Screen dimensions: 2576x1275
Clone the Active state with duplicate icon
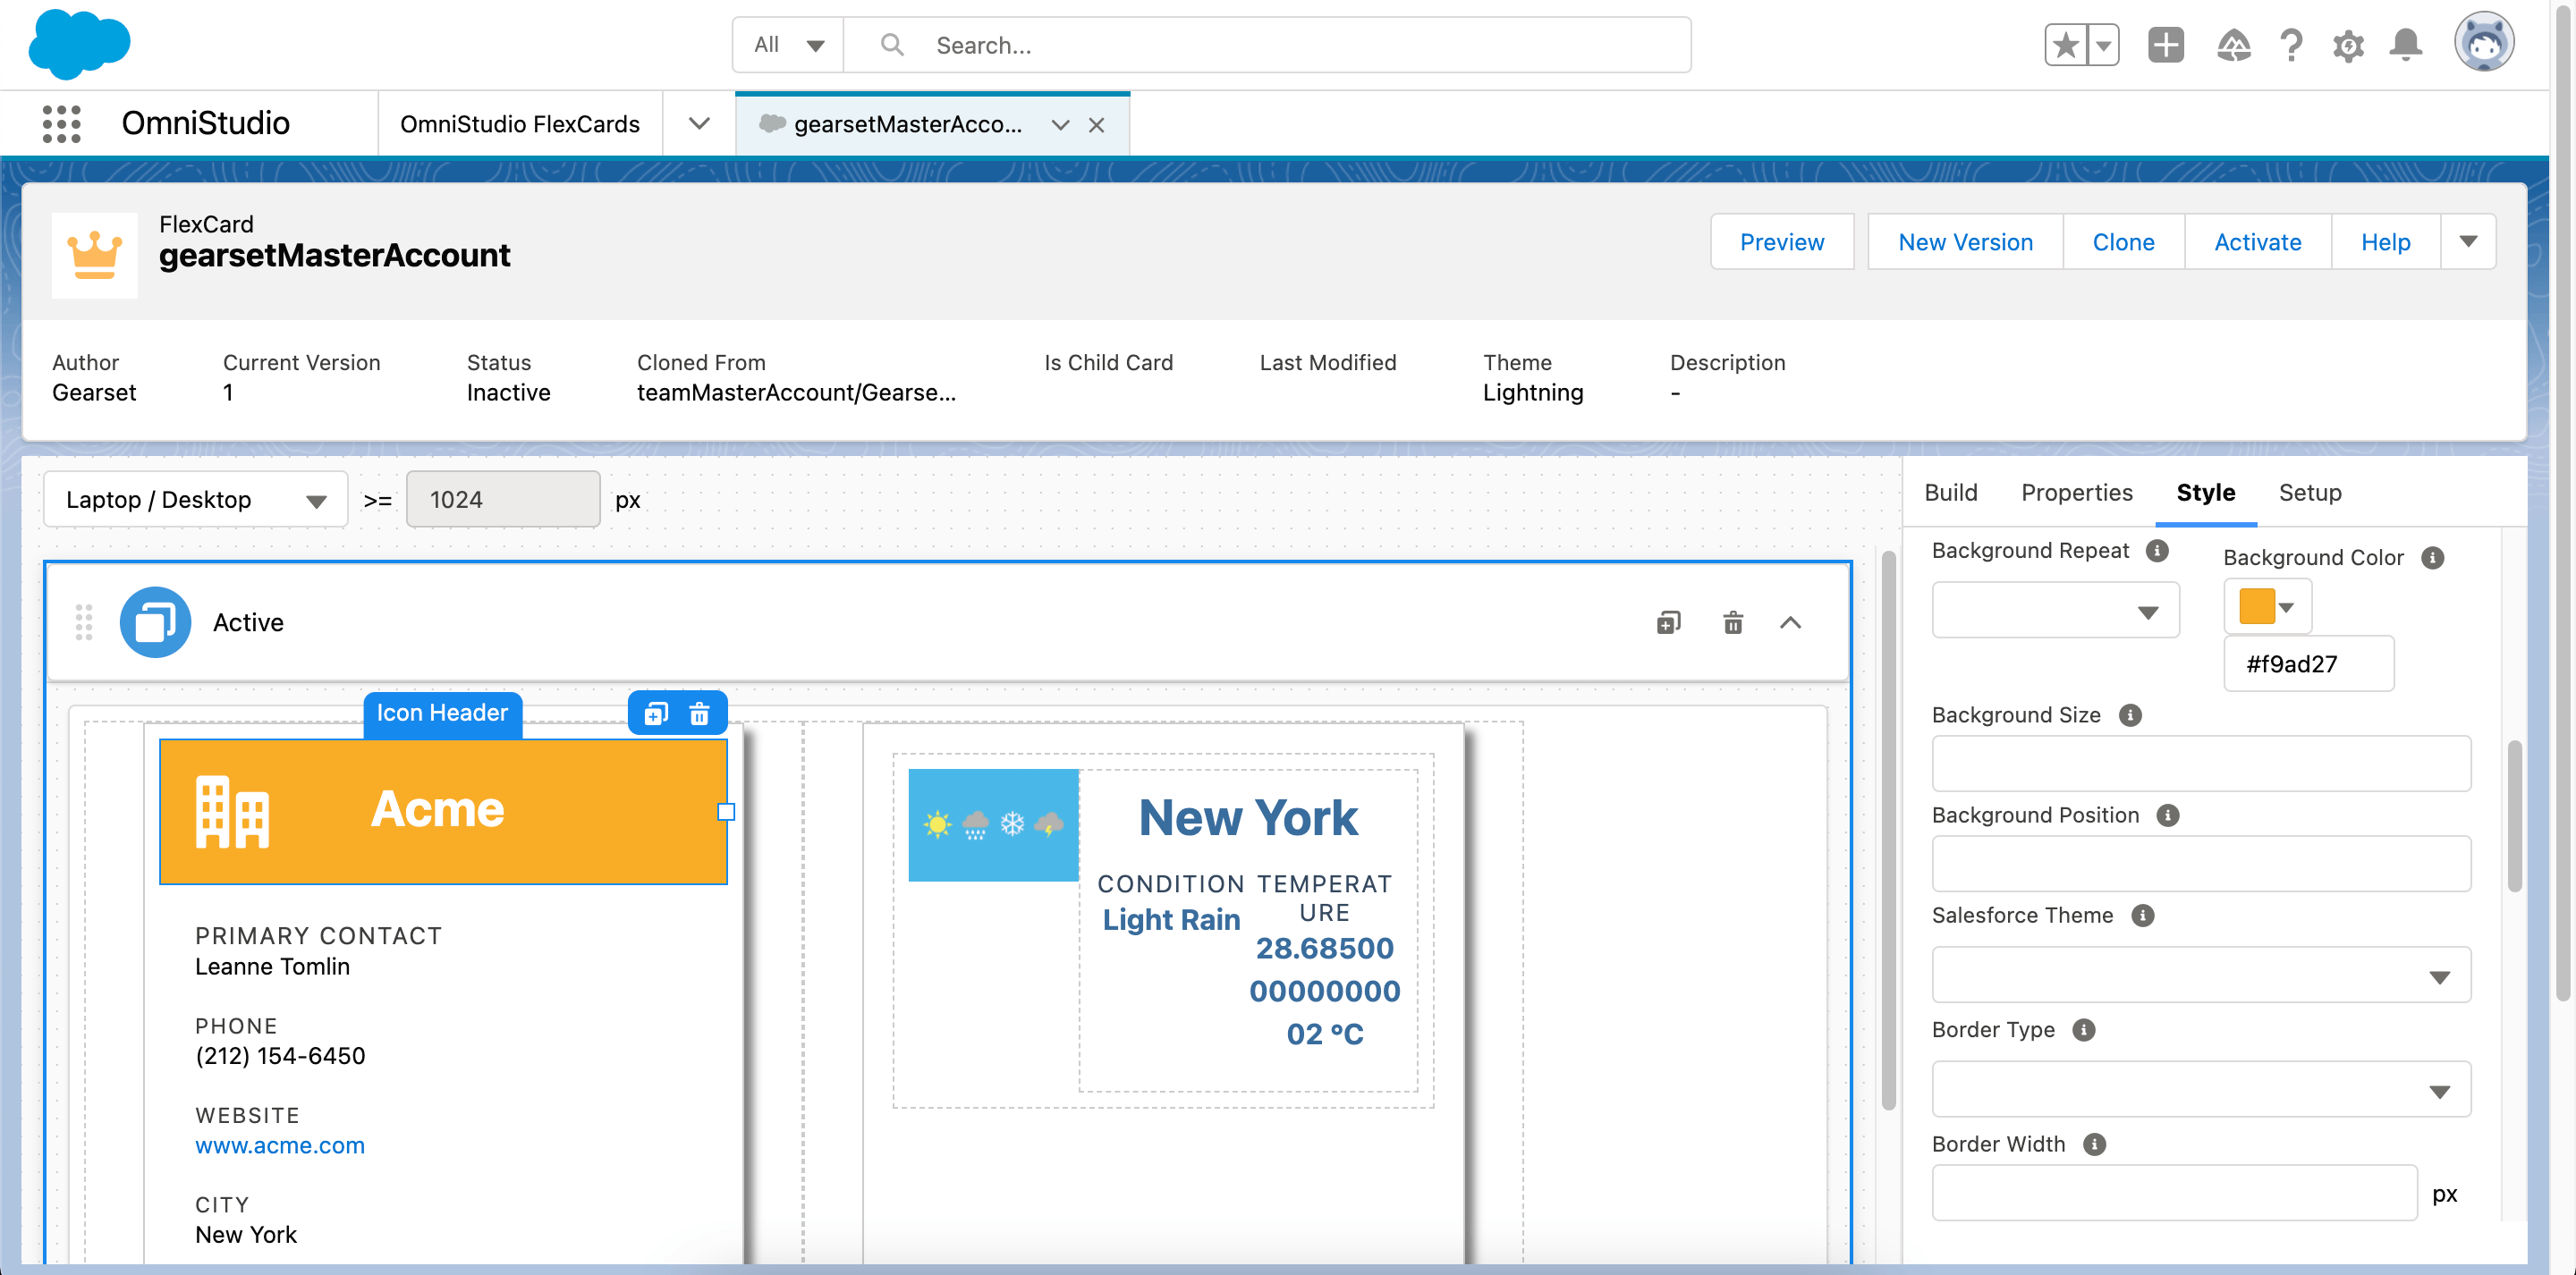[x=1668, y=622]
